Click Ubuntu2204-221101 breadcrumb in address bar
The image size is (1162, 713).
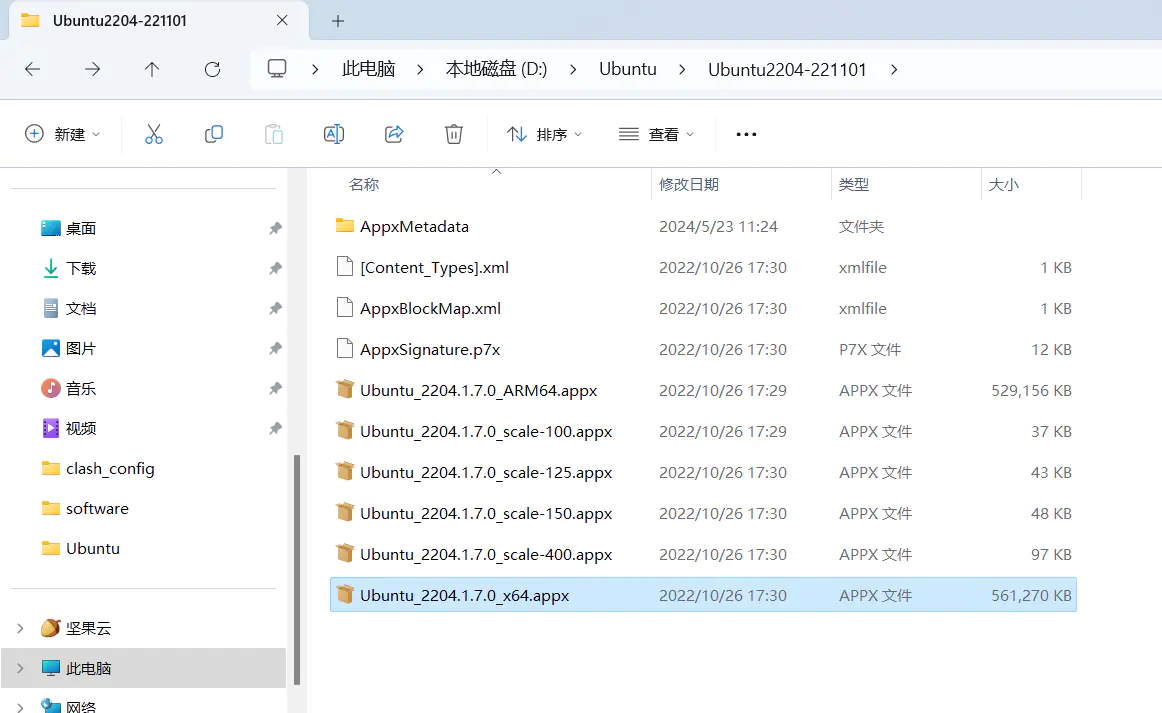[787, 70]
